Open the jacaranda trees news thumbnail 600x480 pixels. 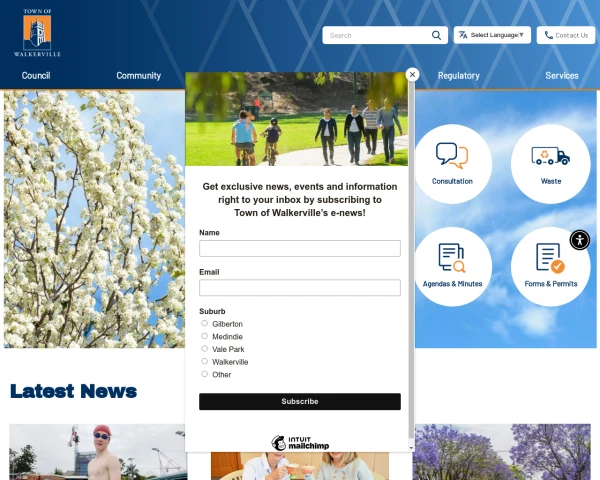point(502,452)
